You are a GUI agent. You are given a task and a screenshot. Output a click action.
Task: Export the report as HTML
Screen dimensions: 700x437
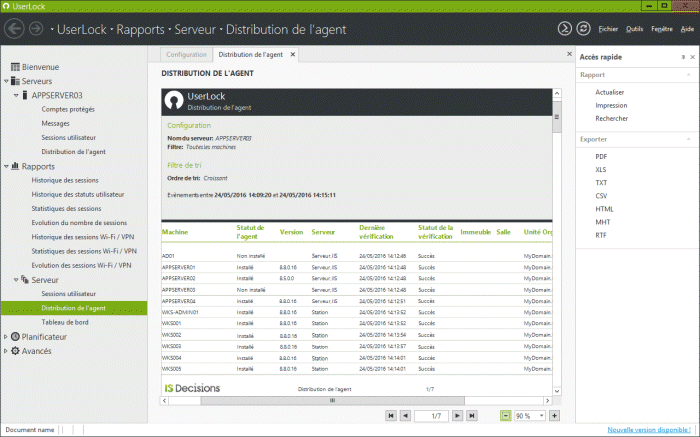point(604,208)
